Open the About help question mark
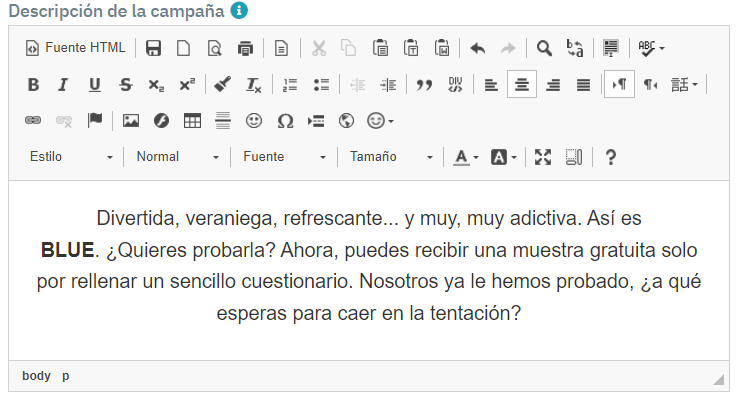This screenshot has width=740, height=404. pyautogui.click(x=610, y=157)
